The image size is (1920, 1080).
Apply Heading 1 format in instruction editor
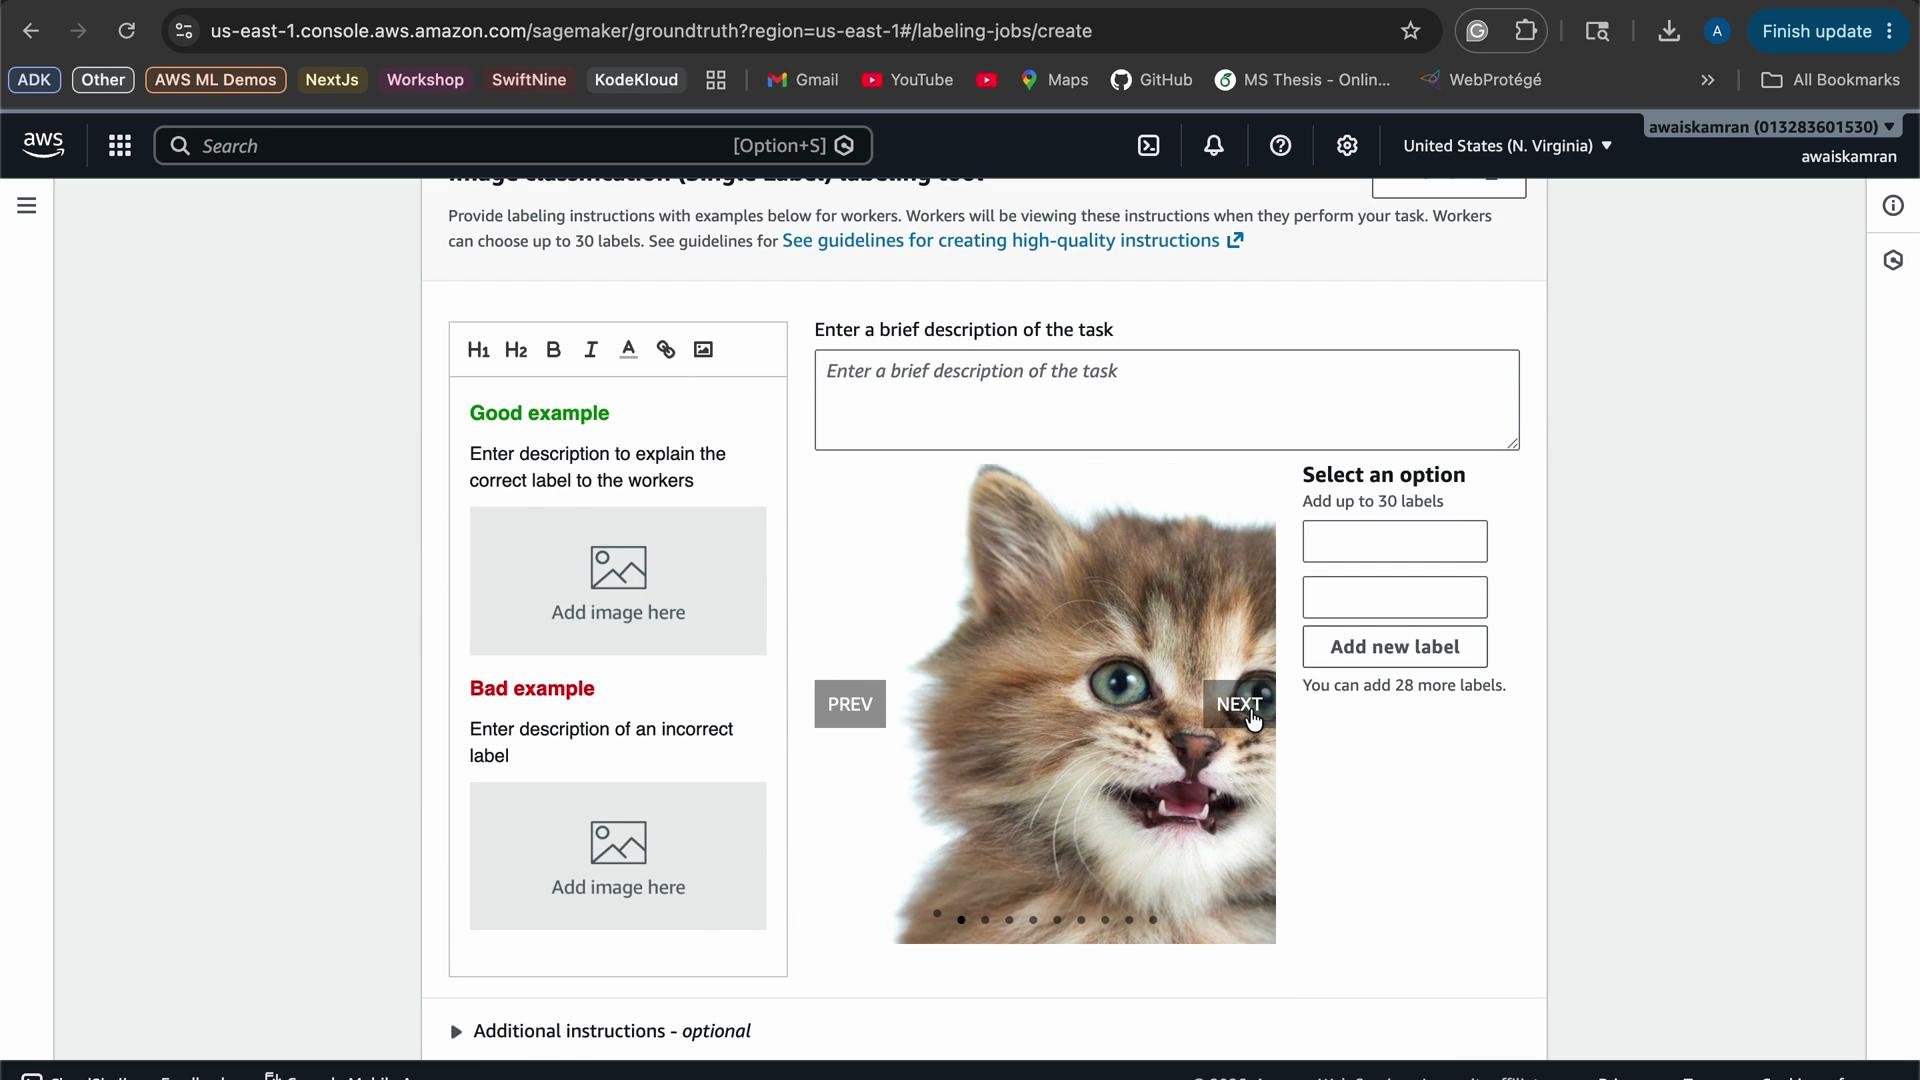tap(478, 350)
